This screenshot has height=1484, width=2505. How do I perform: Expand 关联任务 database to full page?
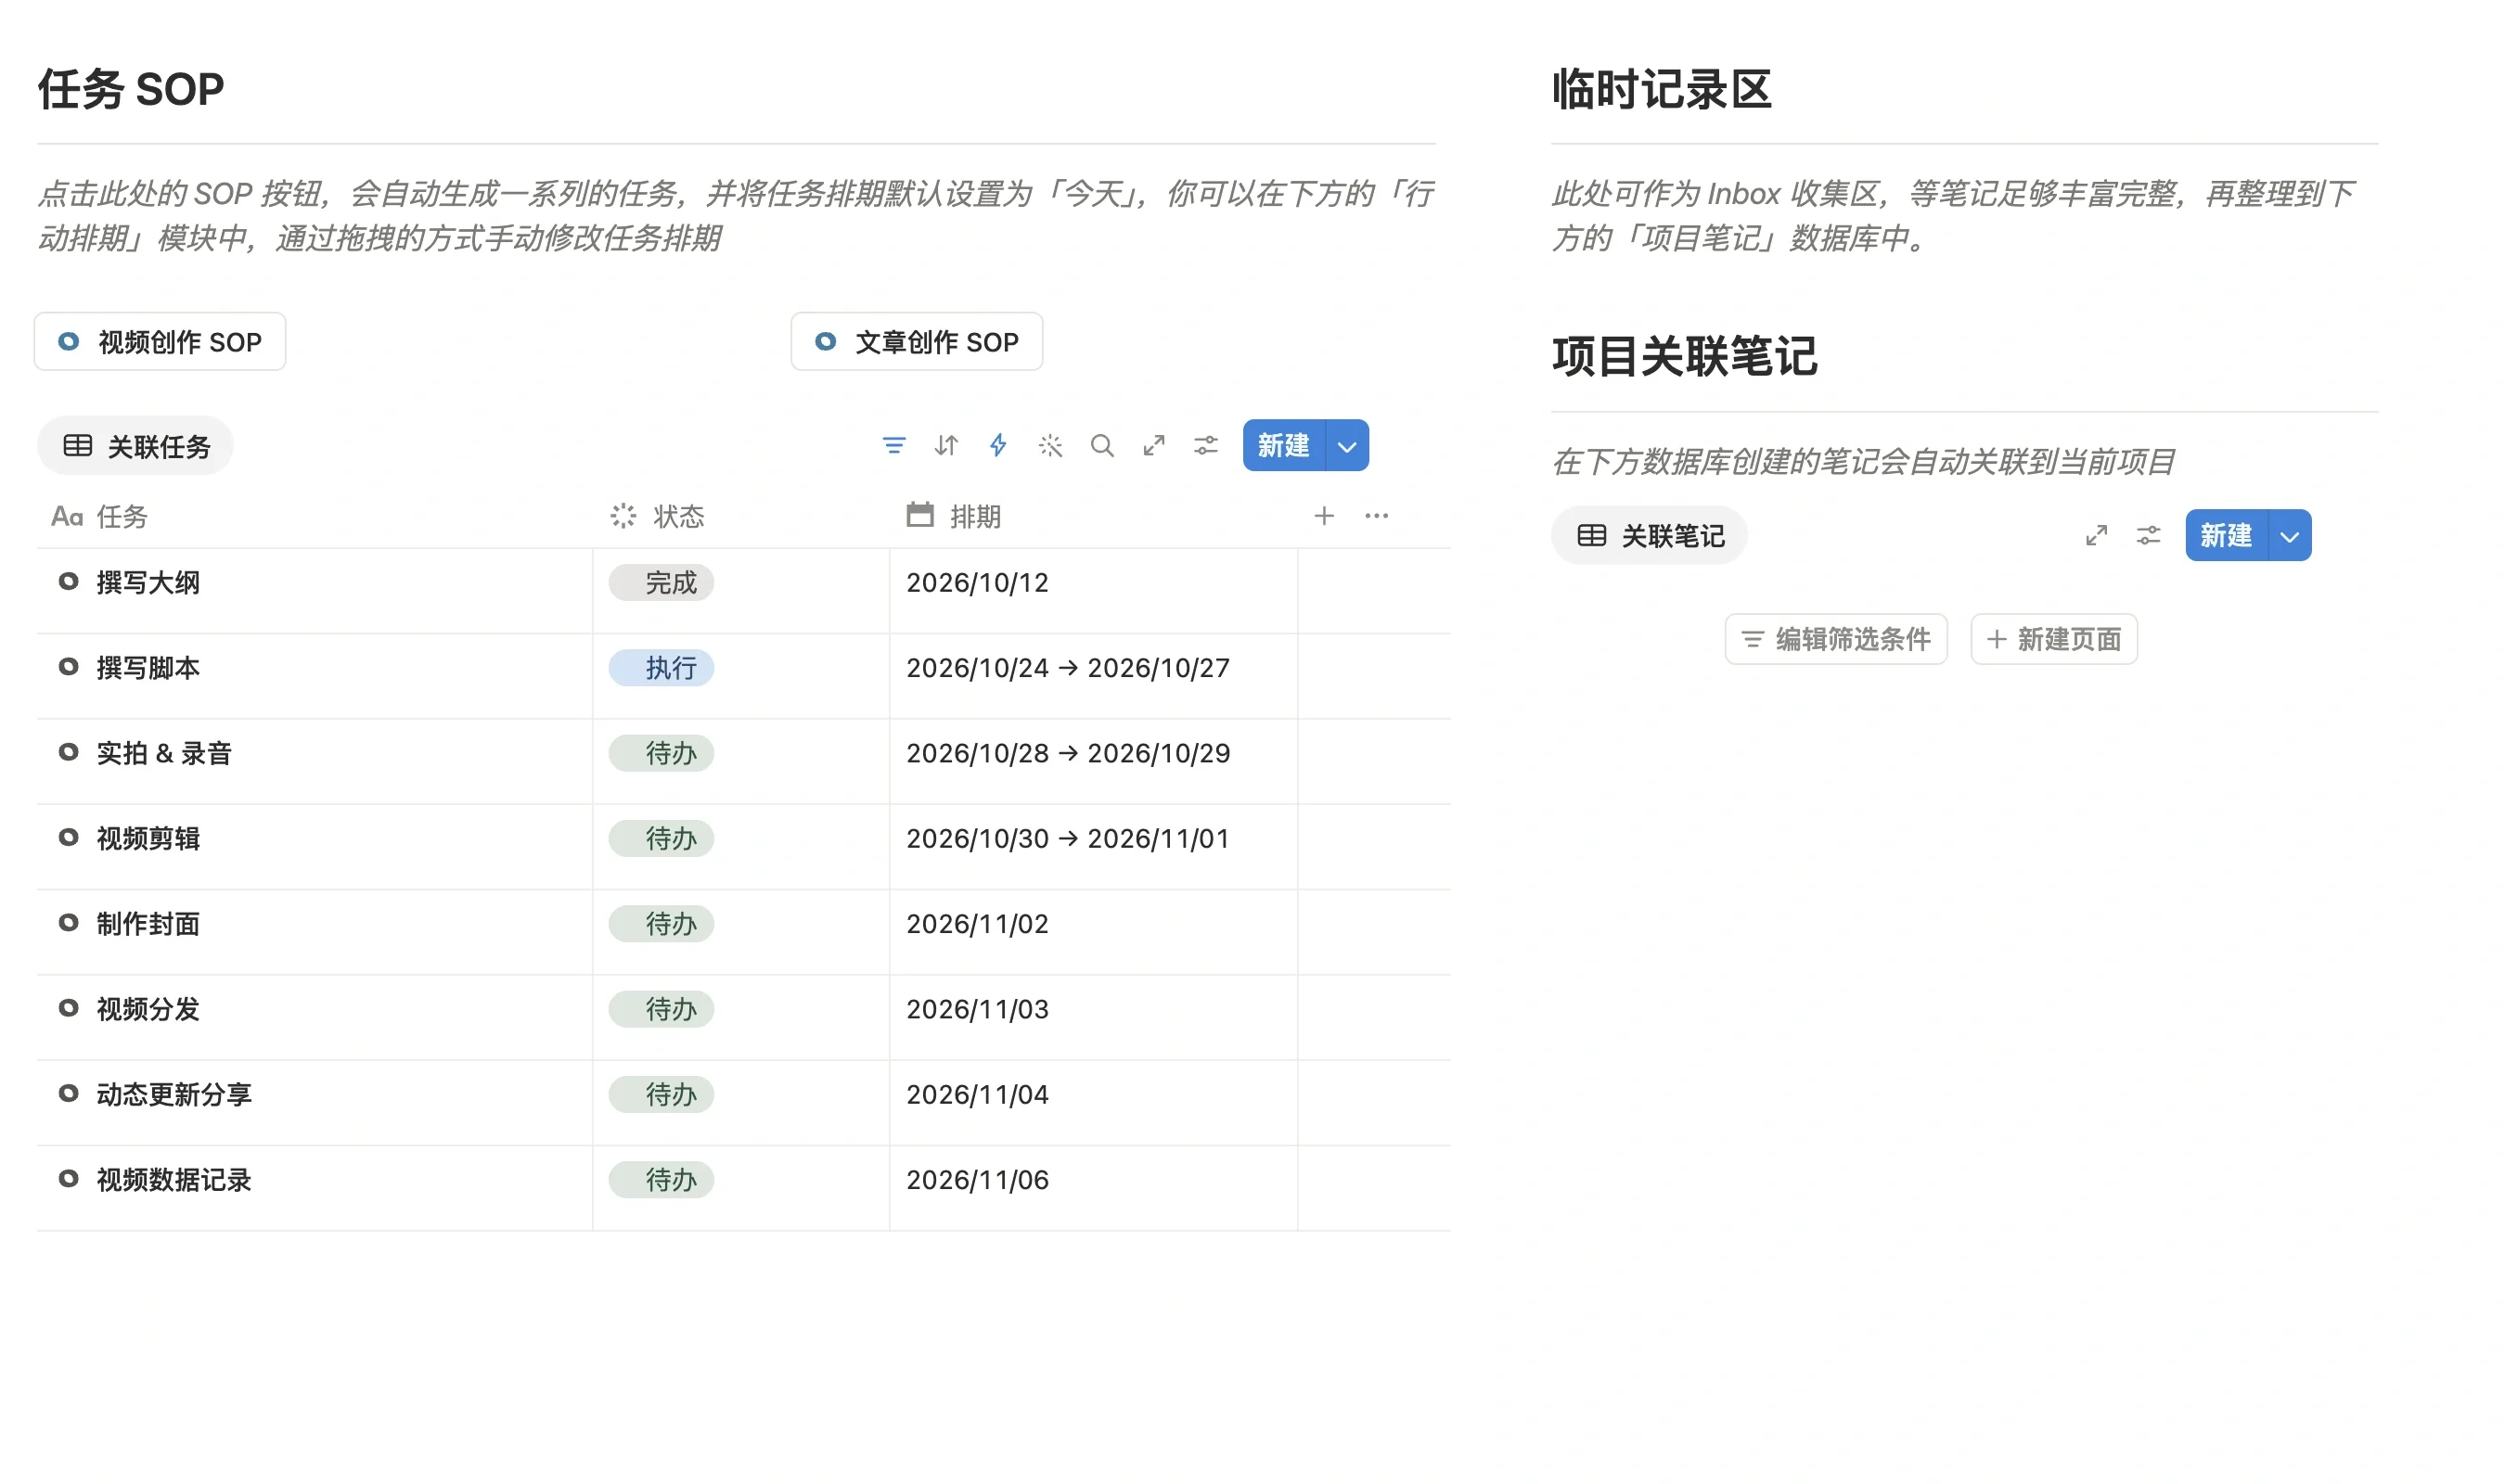(x=1154, y=445)
